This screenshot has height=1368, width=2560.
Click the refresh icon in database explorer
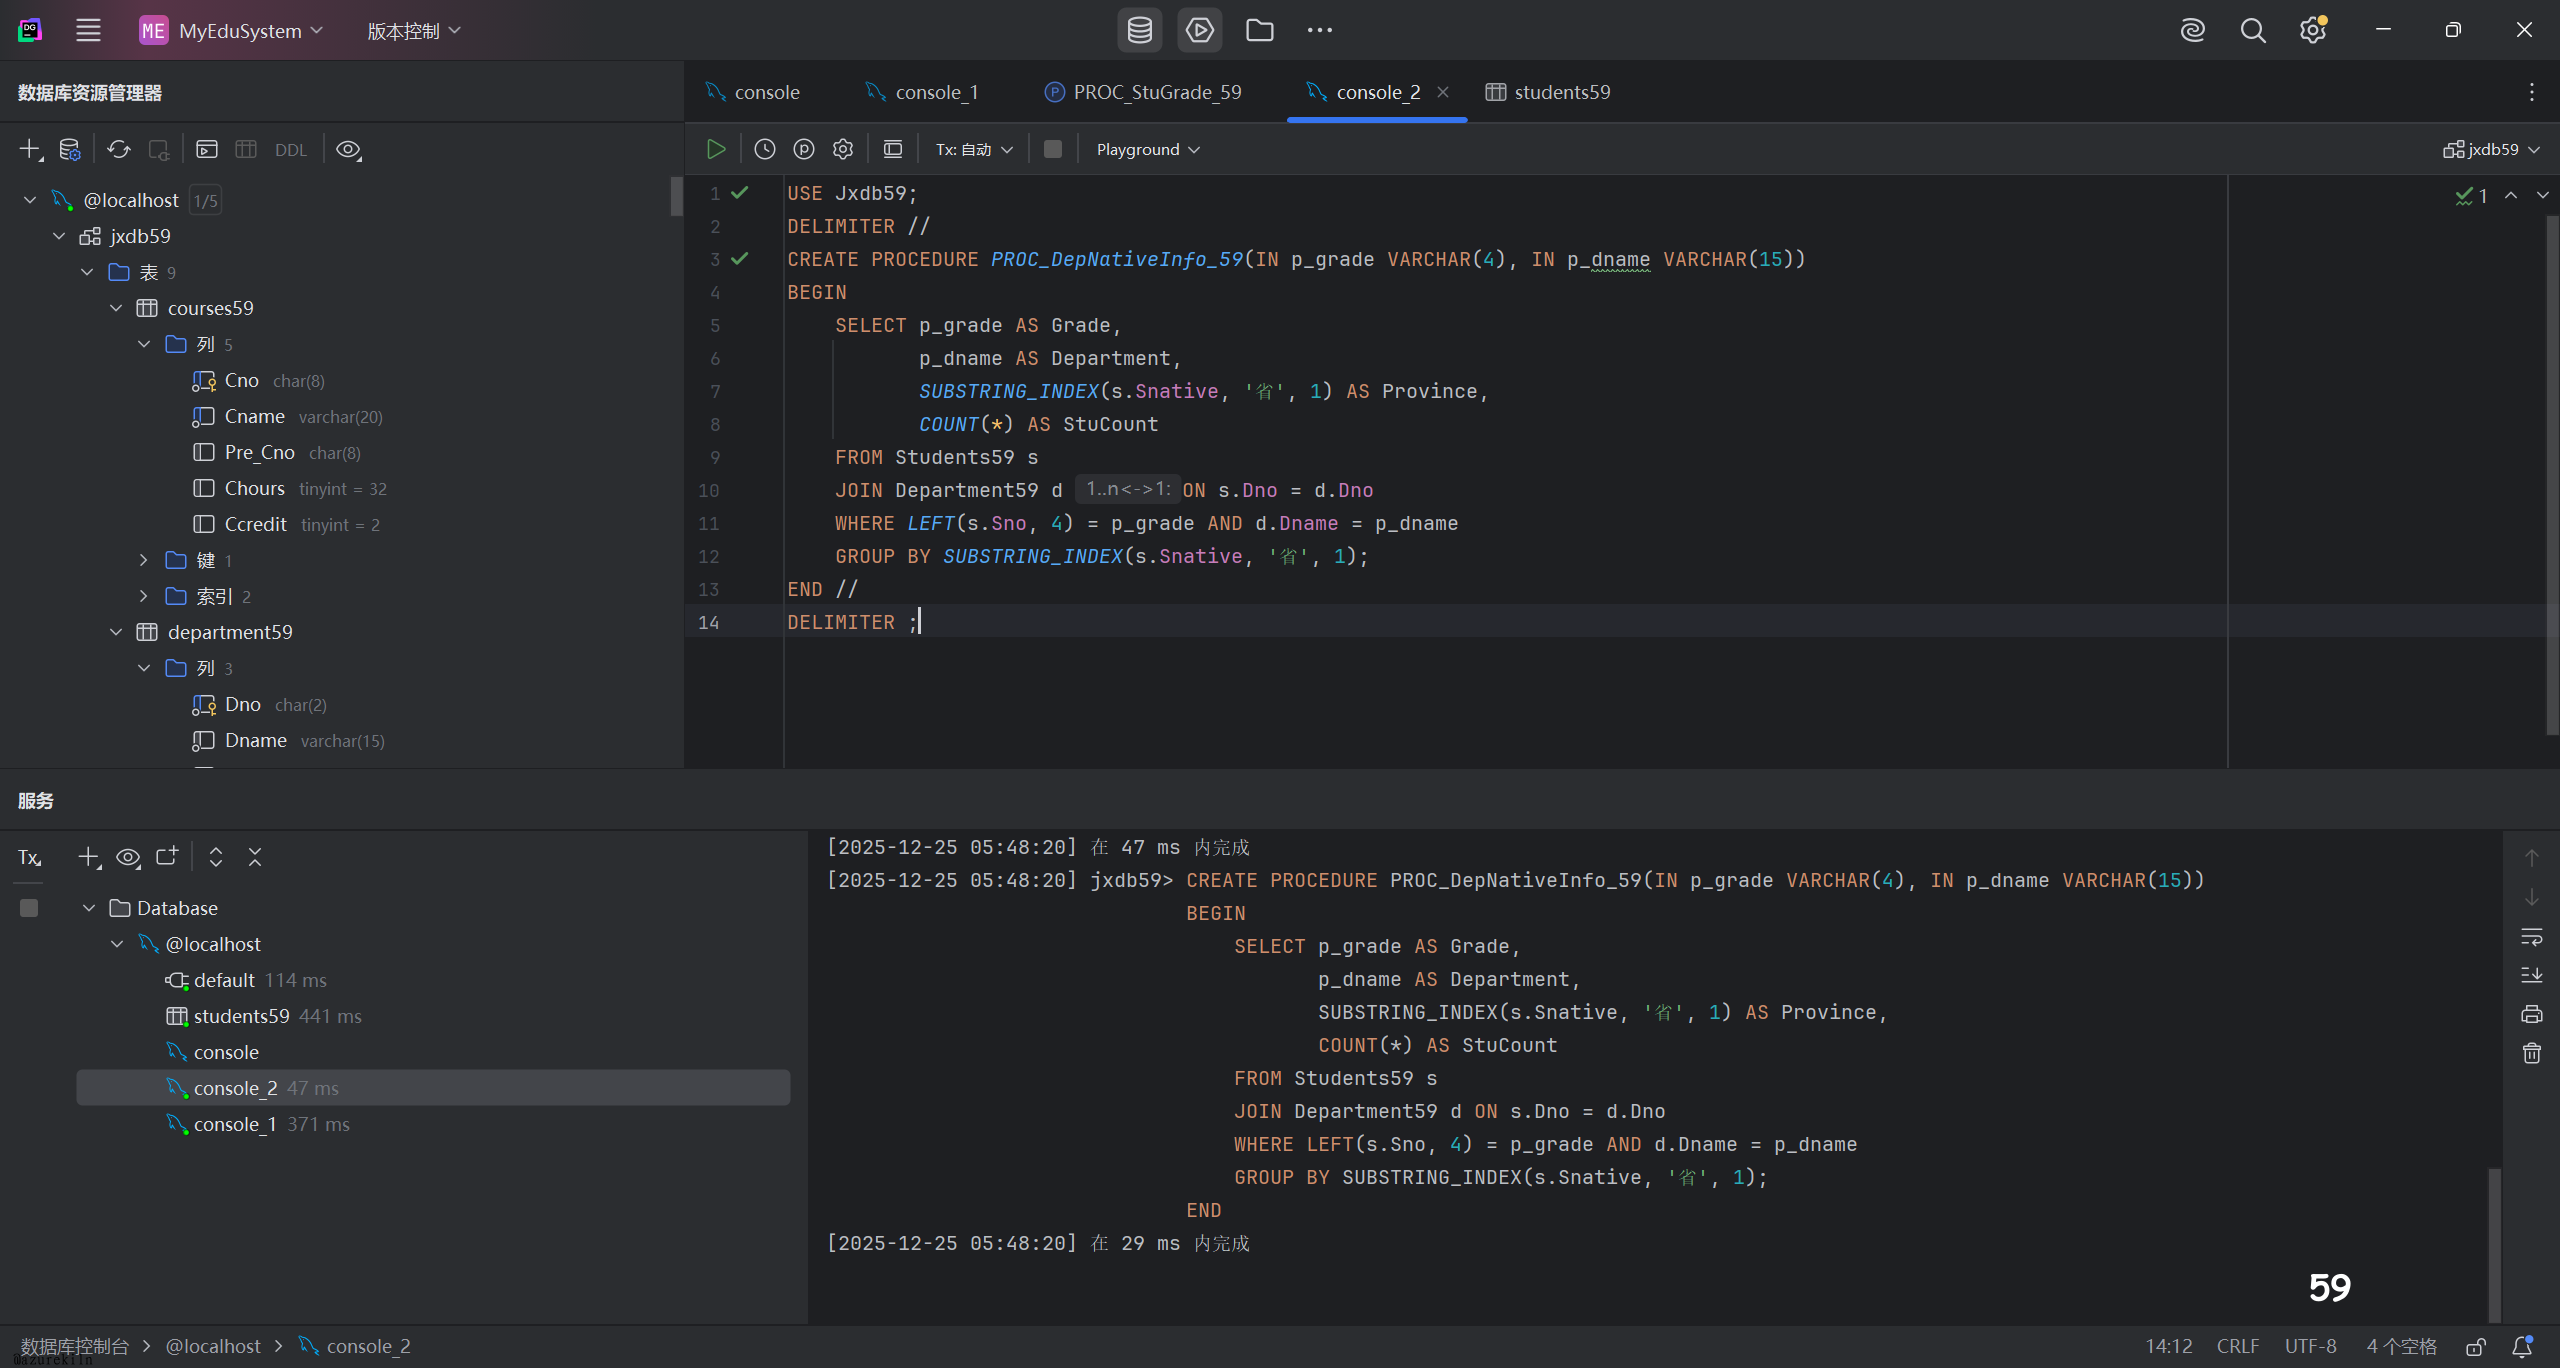119,149
